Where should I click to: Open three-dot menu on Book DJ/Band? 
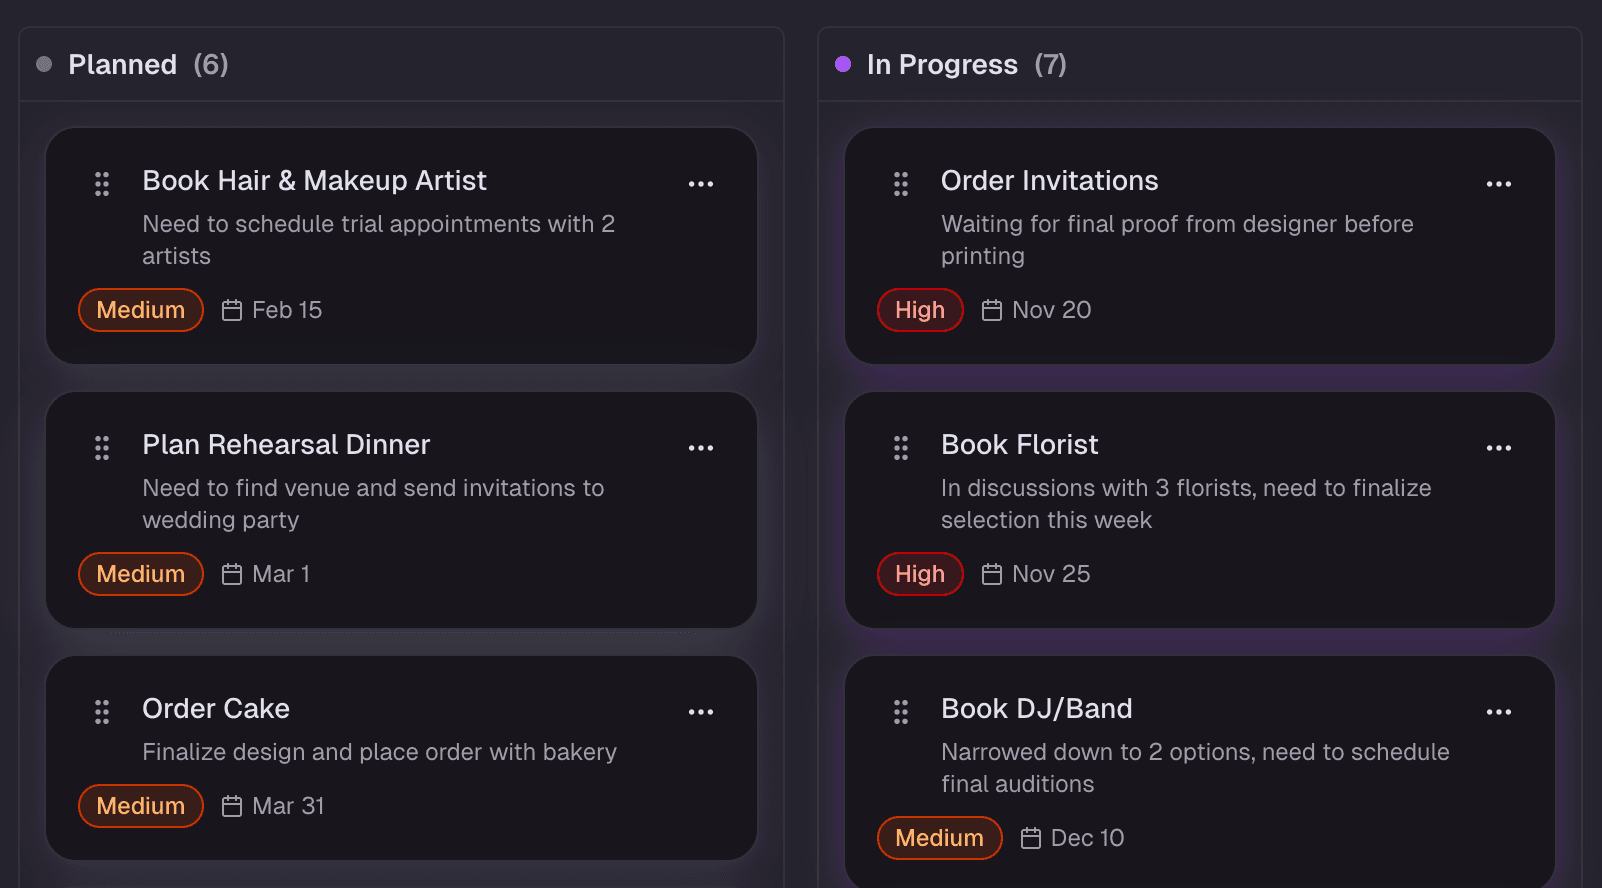(1499, 712)
